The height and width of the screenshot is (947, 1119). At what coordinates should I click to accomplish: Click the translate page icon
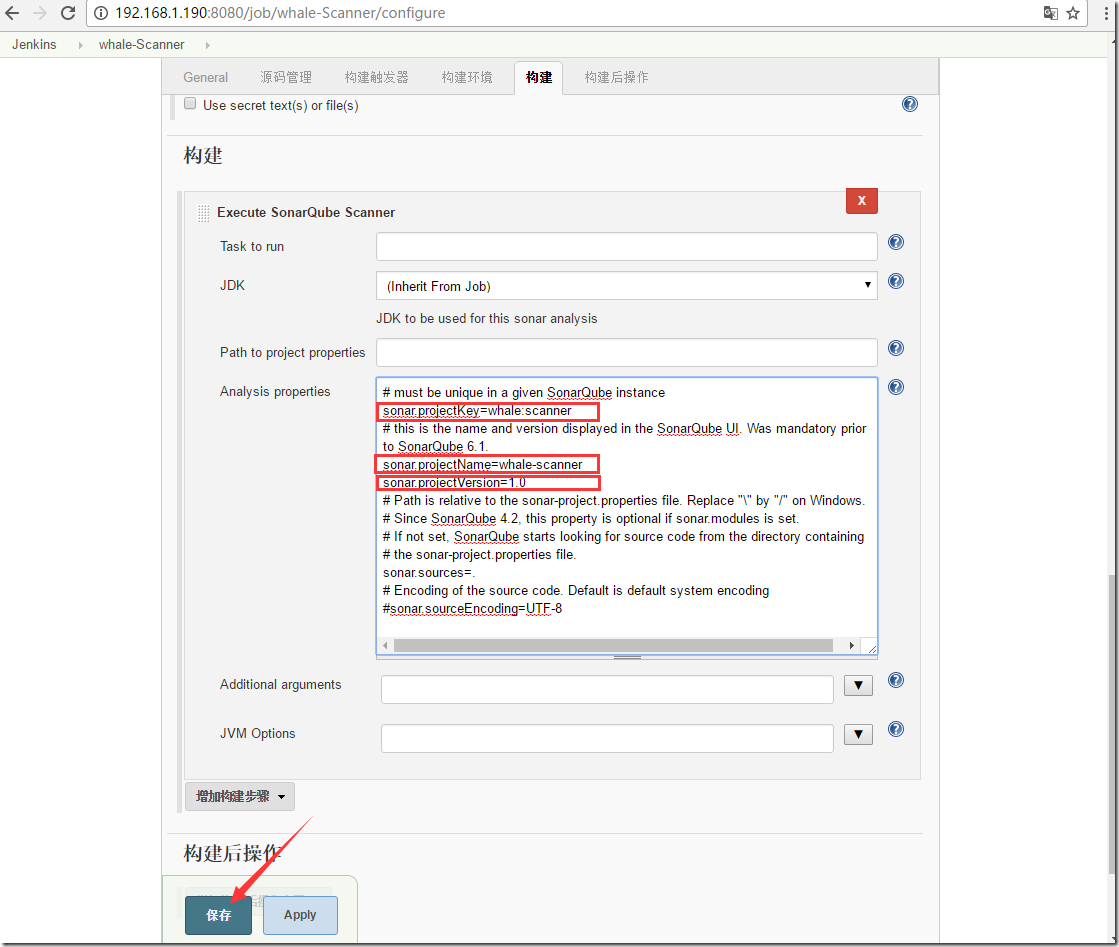(1050, 13)
